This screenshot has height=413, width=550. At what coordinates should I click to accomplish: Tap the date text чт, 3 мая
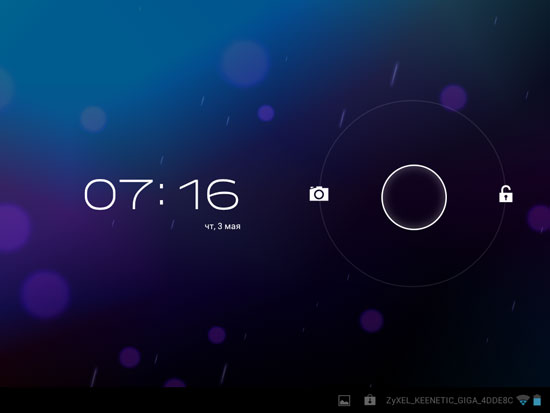tap(222, 226)
